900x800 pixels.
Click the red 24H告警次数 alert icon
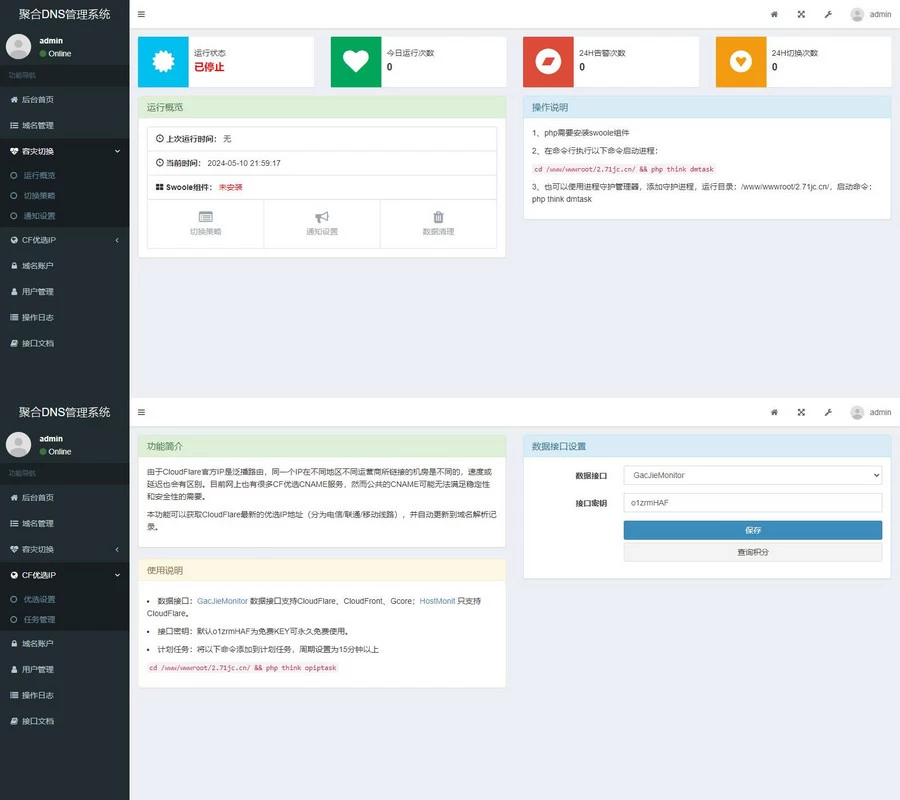[x=547, y=61]
